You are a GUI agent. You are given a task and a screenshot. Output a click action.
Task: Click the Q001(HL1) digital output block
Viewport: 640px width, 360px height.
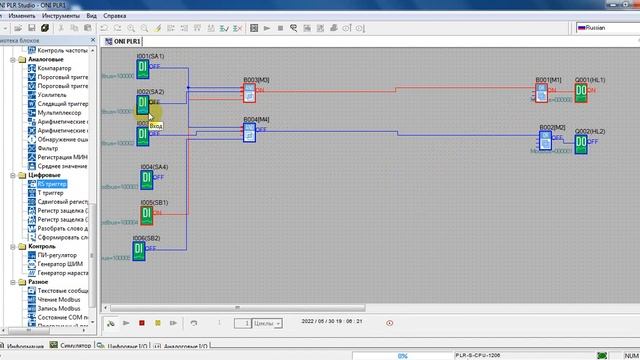(x=581, y=93)
